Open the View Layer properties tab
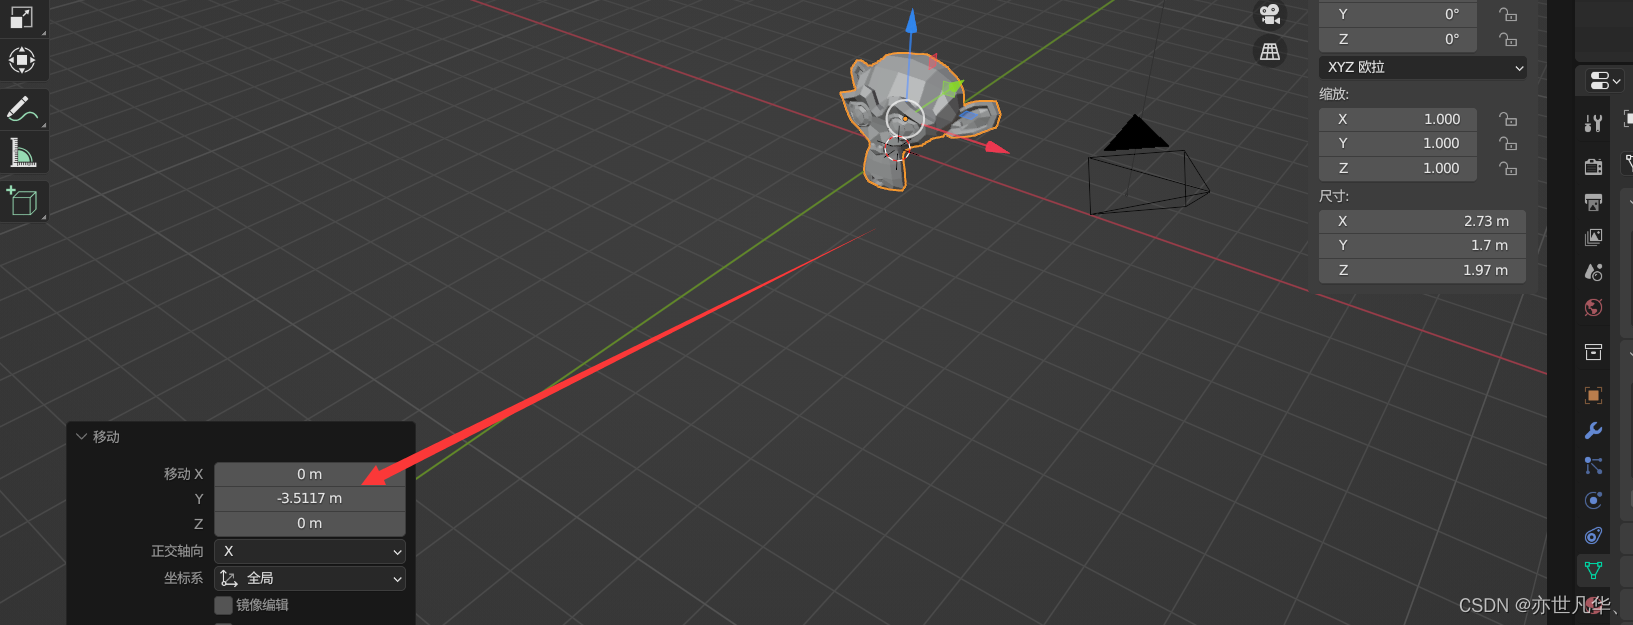The width and height of the screenshot is (1633, 625). (x=1593, y=237)
